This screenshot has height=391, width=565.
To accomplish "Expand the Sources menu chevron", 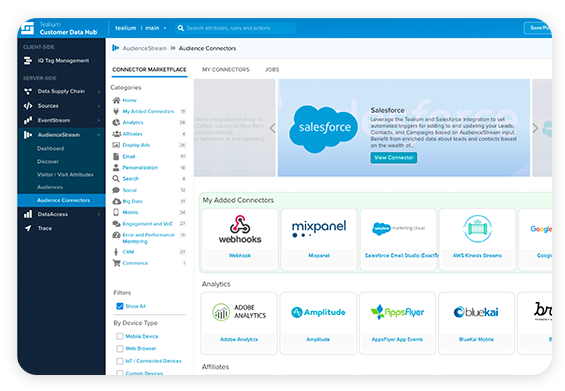I will (99, 106).
